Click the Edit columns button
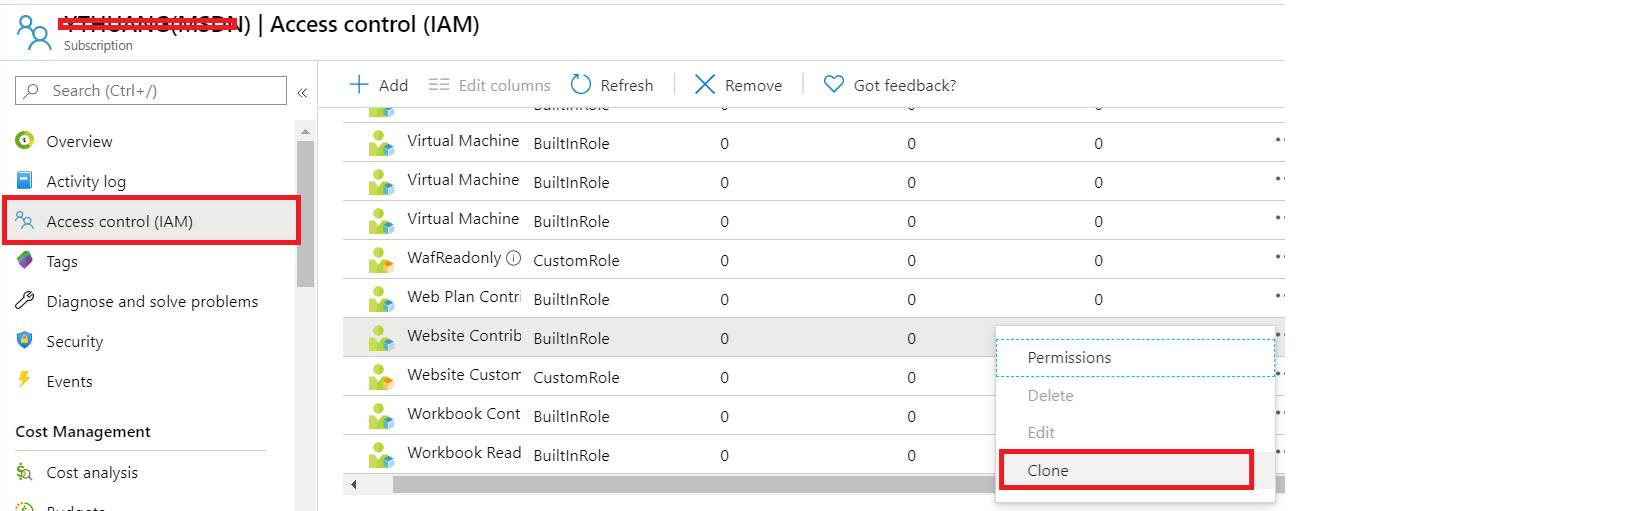1635x511 pixels. pyautogui.click(x=489, y=85)
